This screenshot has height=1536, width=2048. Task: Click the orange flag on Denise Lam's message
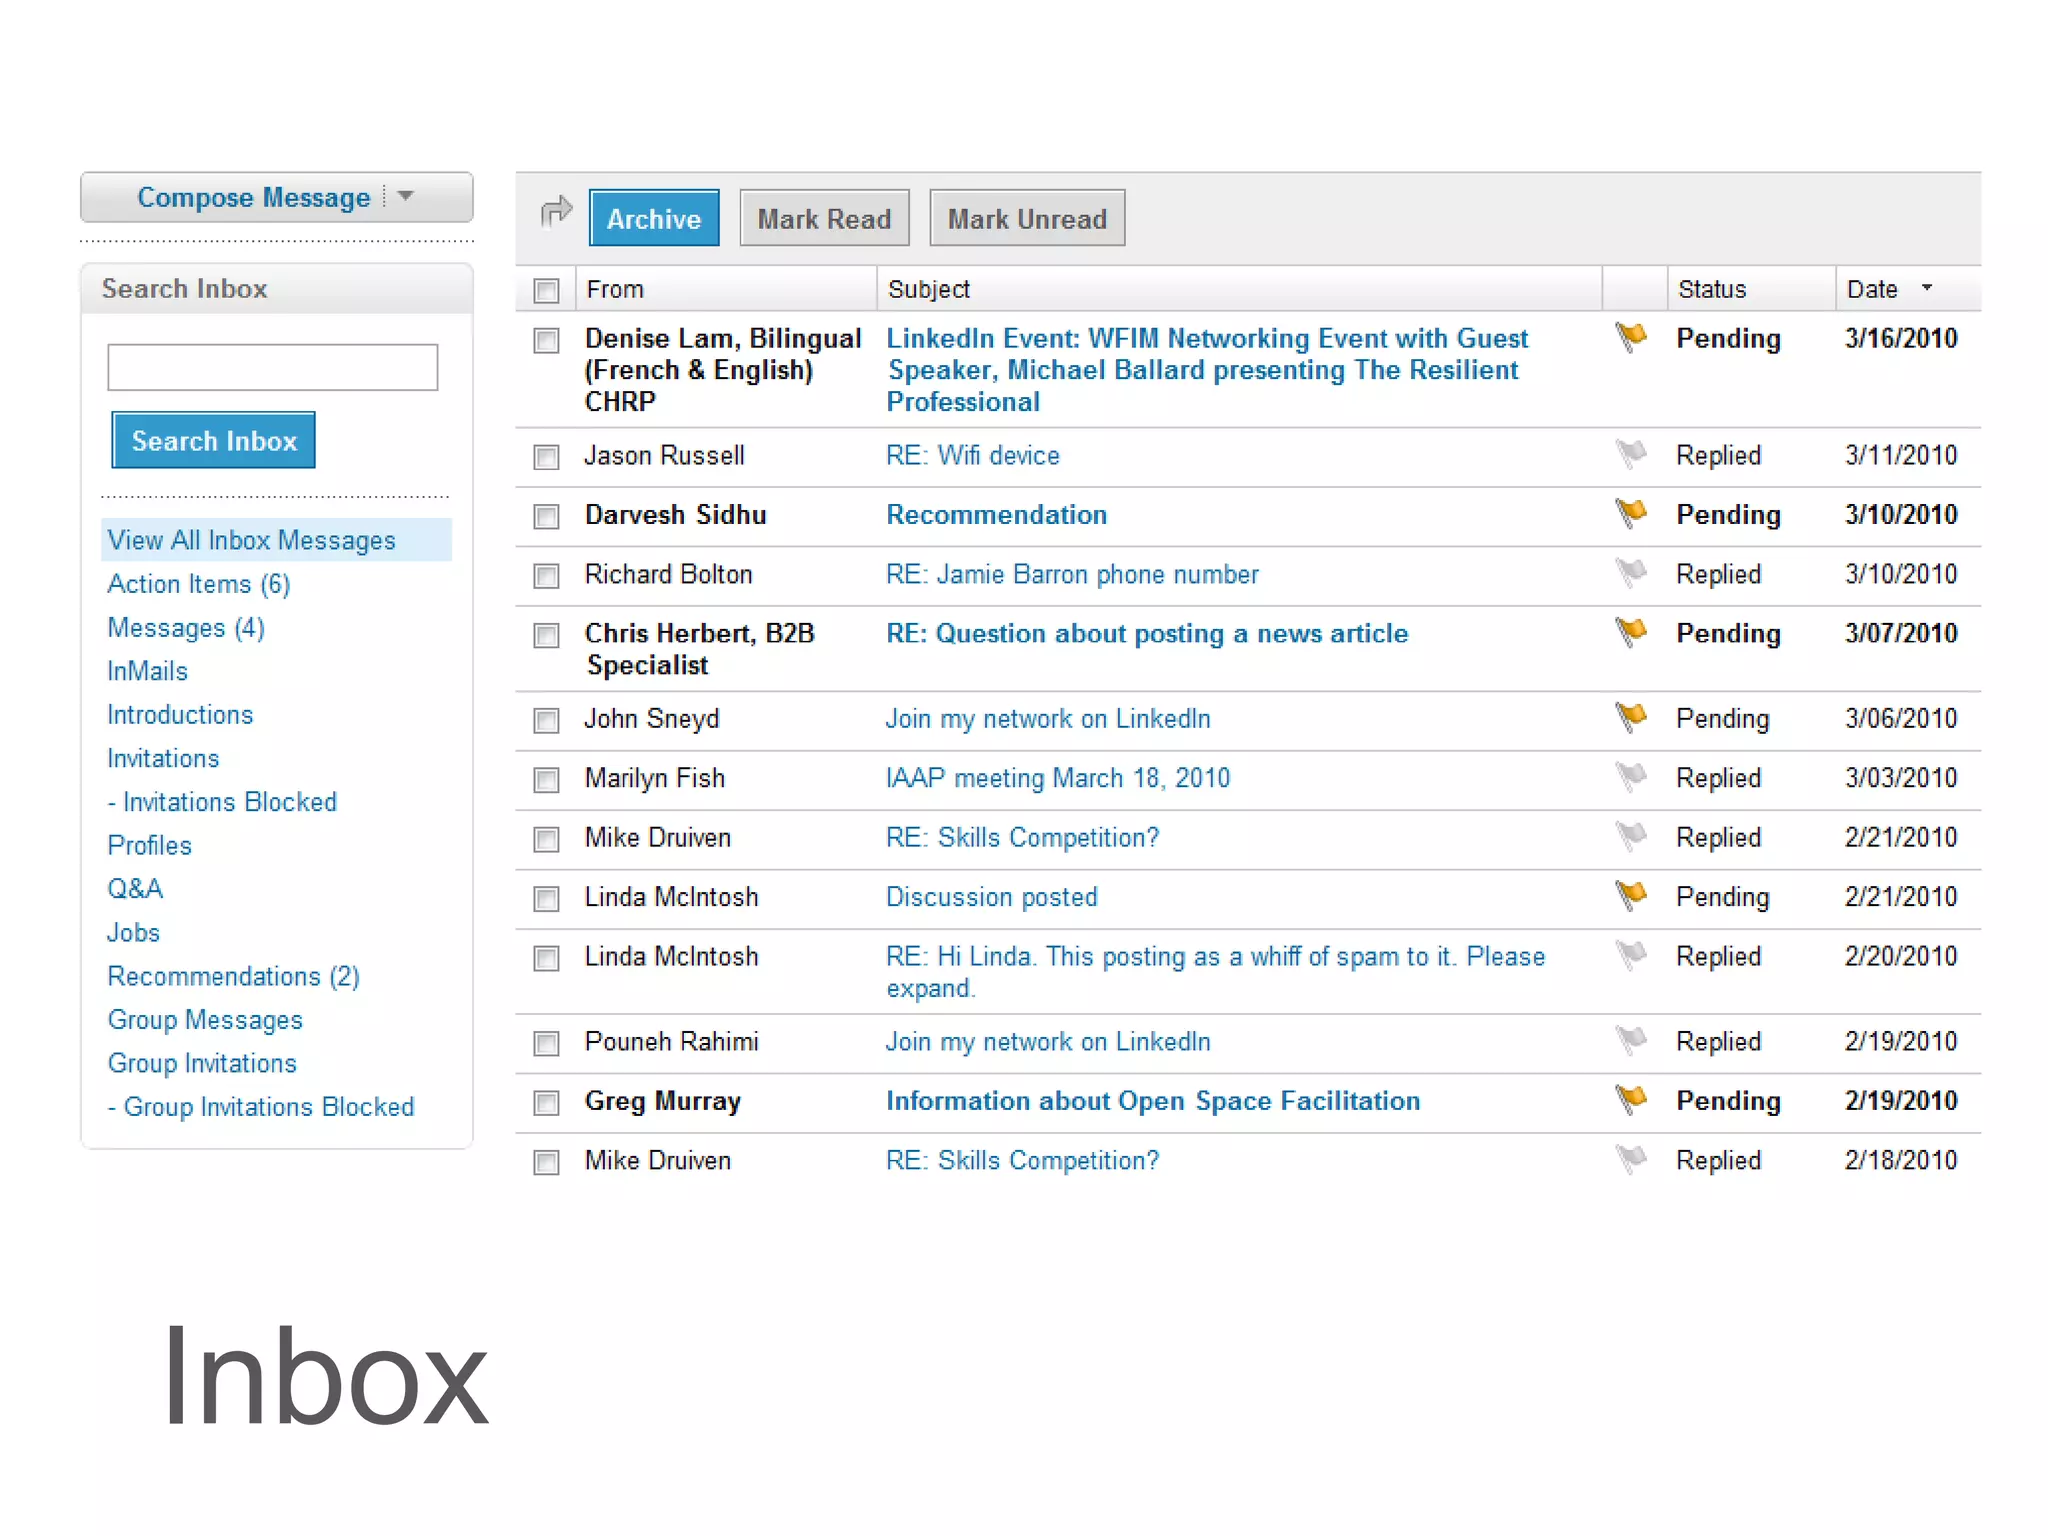click(1631, 337)
